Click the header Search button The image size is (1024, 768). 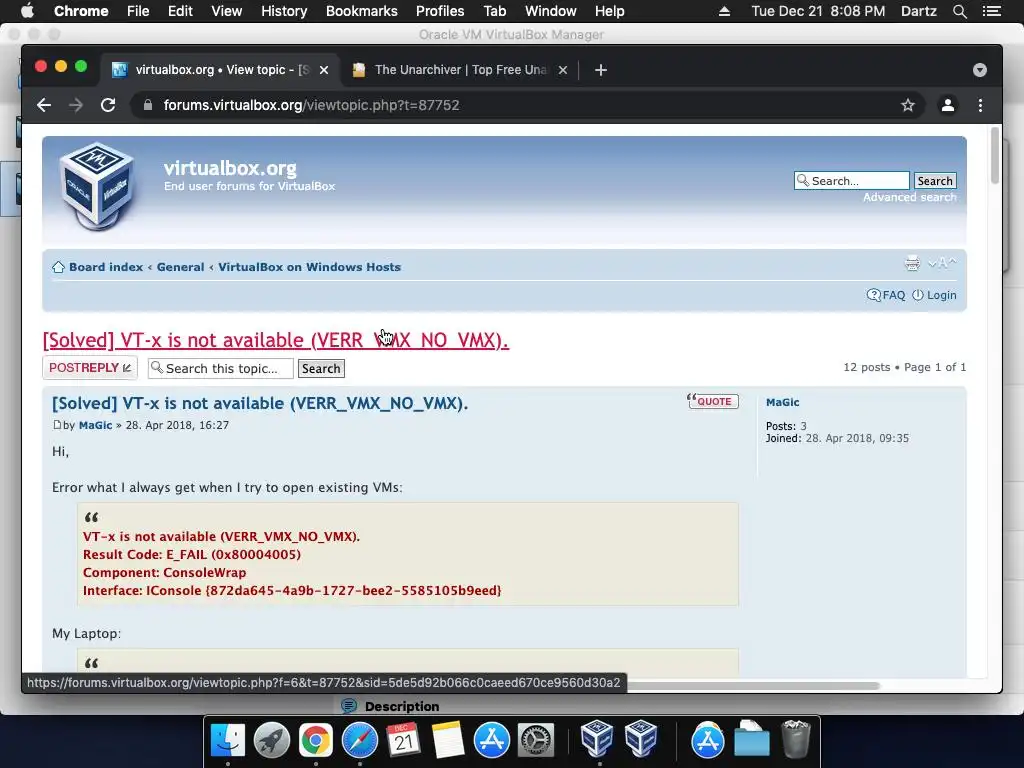tap(935, 181)
